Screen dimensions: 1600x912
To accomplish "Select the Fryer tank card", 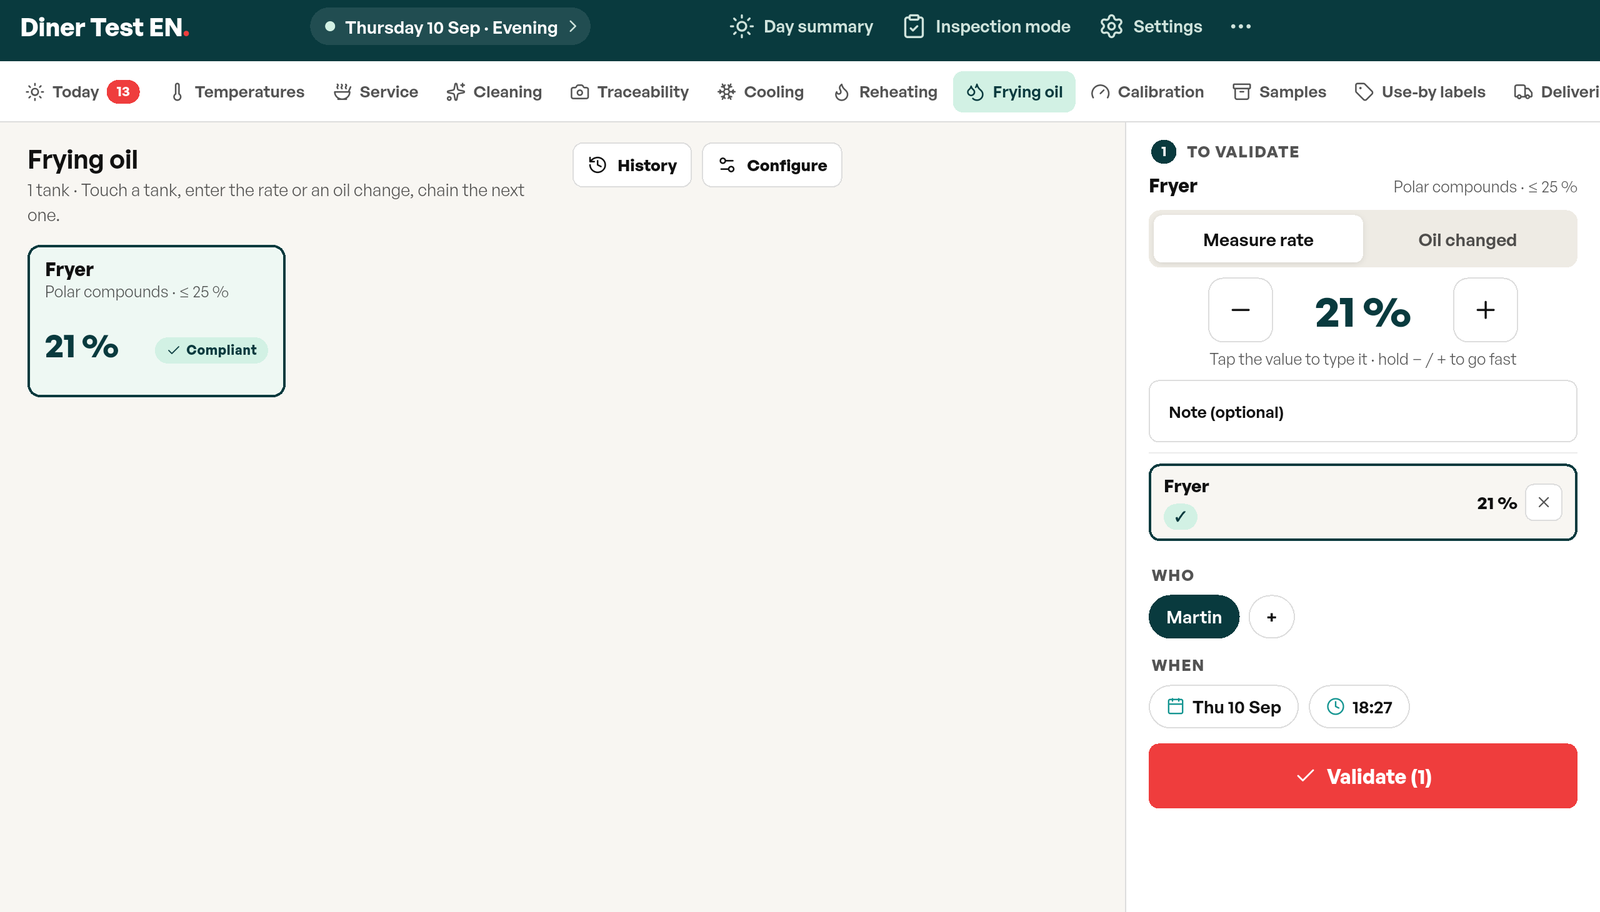I will click(156, 321).
